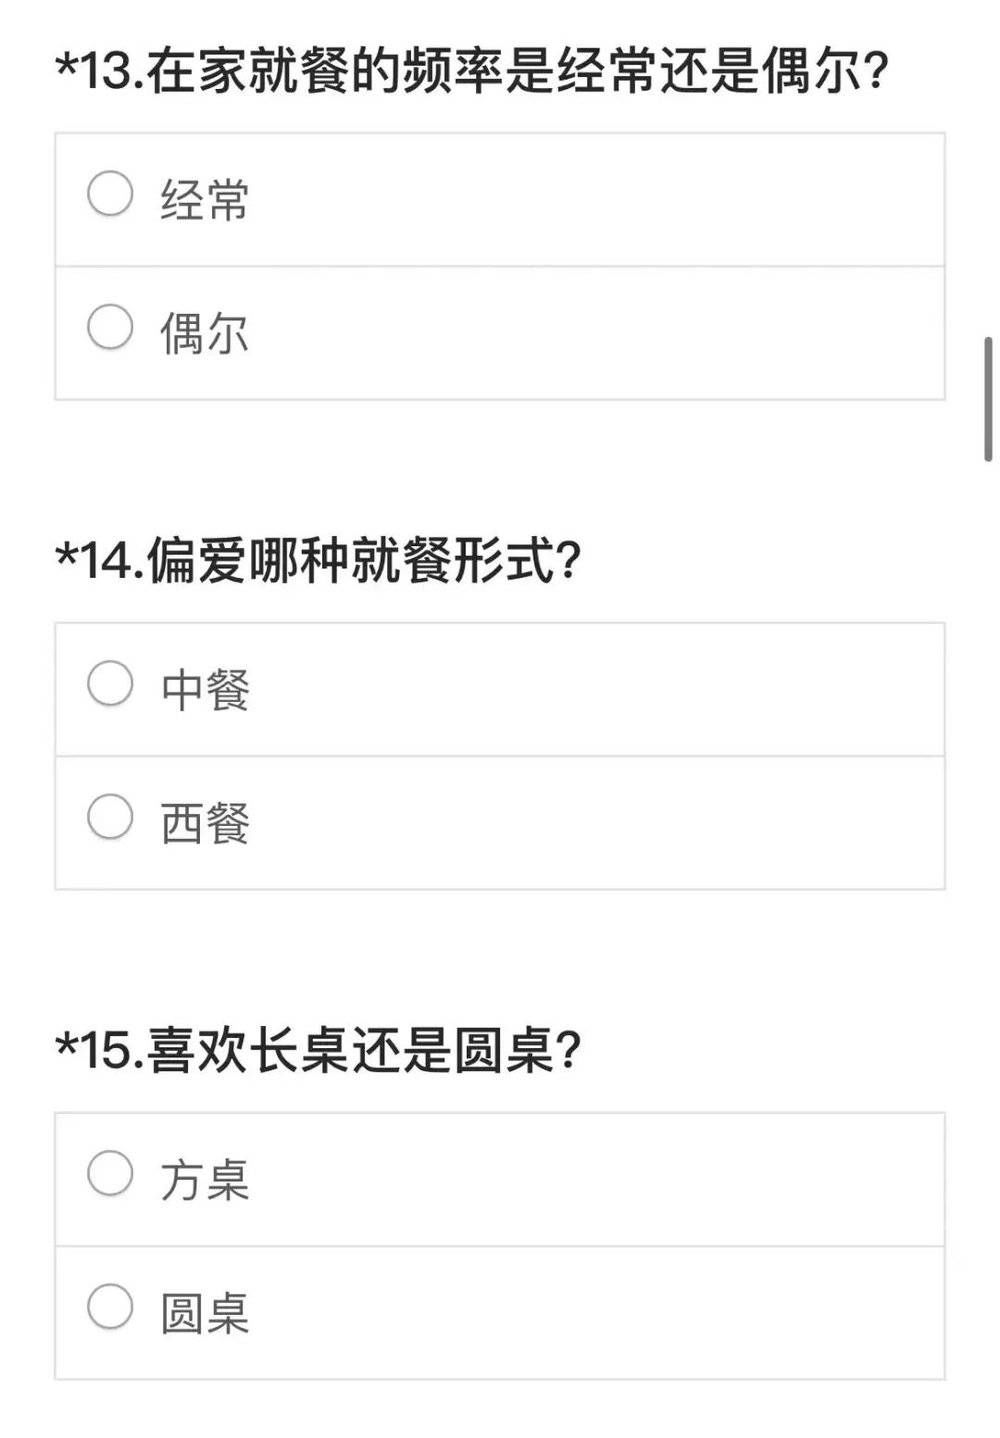Click the 西餐 text label

click(204, 820)
